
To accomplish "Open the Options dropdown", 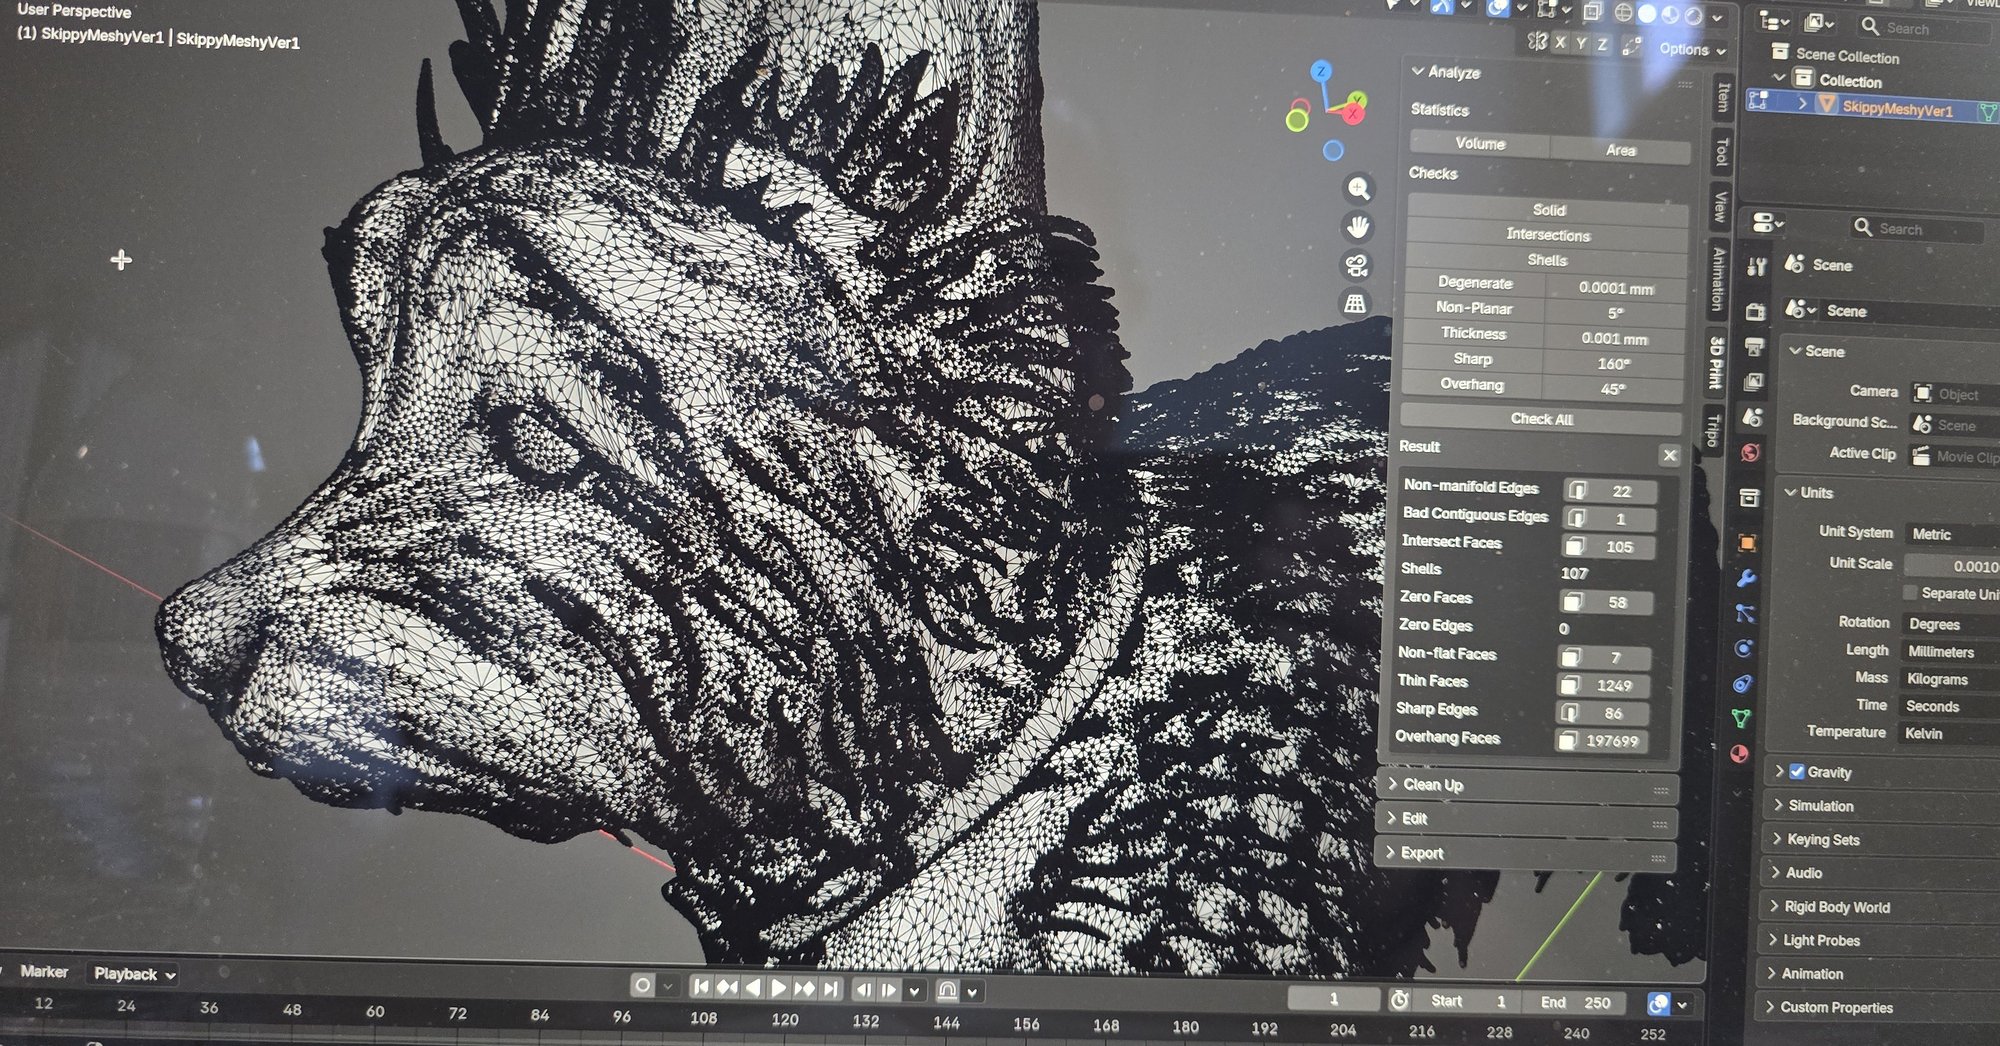I will [x=1692, y=49].
